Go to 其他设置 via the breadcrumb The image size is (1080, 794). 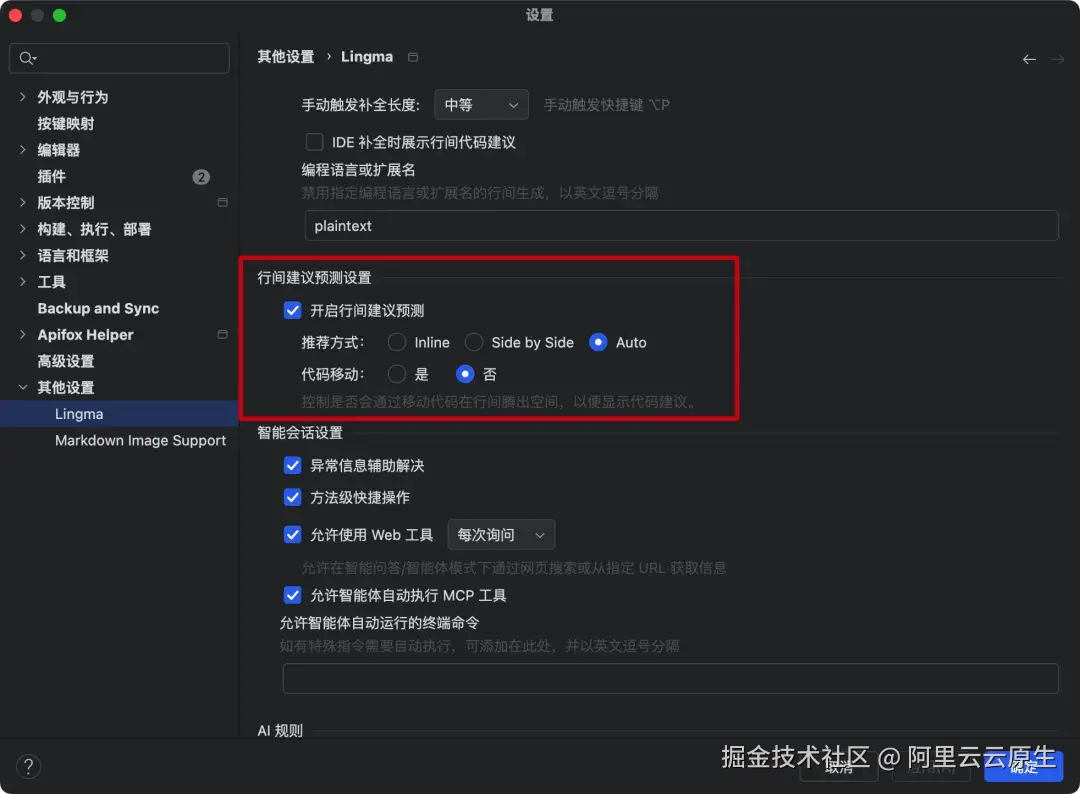pyautogui.click(x=286, y=57)
